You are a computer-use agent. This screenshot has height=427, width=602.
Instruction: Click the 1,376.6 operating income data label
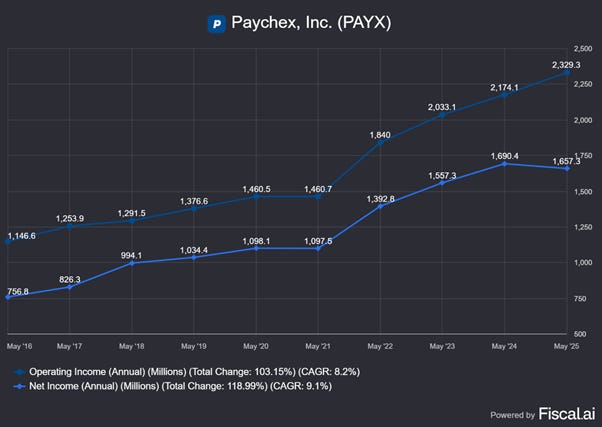click(194, 201)
